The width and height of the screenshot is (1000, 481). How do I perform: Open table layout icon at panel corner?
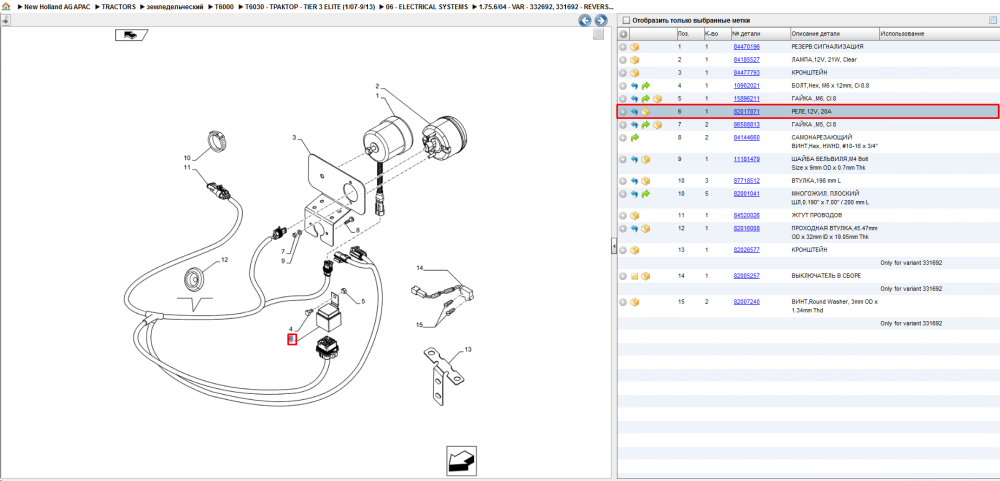tap(992, 20)
